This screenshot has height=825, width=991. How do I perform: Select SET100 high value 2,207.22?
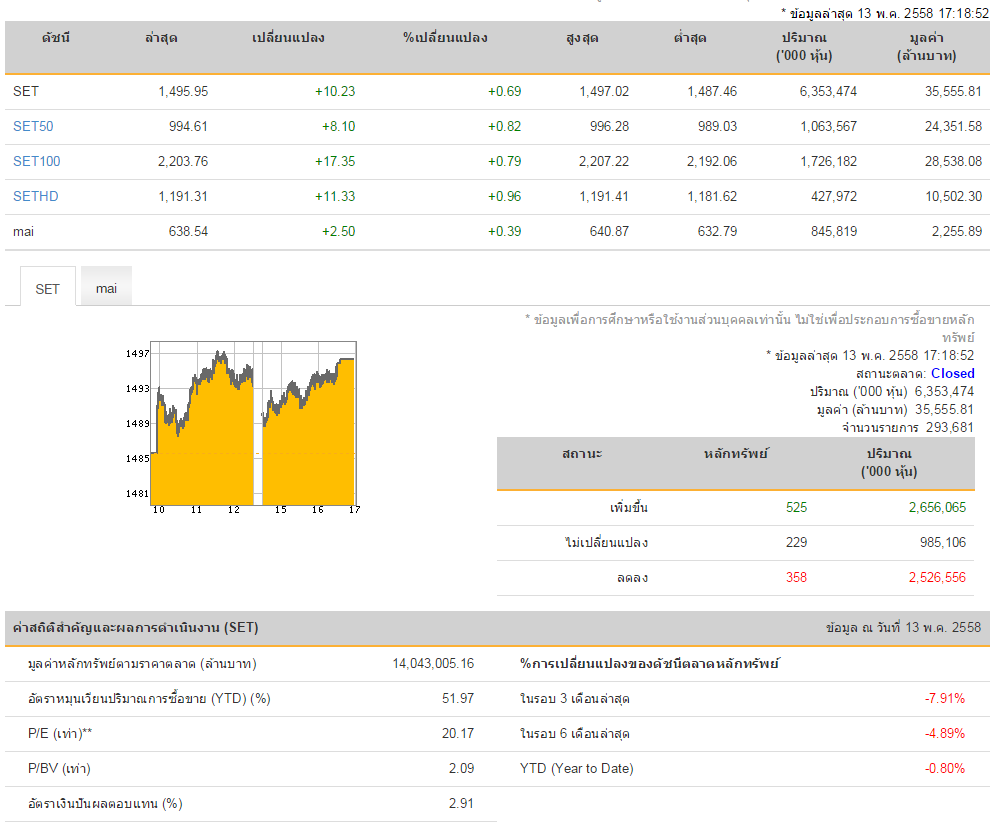click(x=604, y=161)
